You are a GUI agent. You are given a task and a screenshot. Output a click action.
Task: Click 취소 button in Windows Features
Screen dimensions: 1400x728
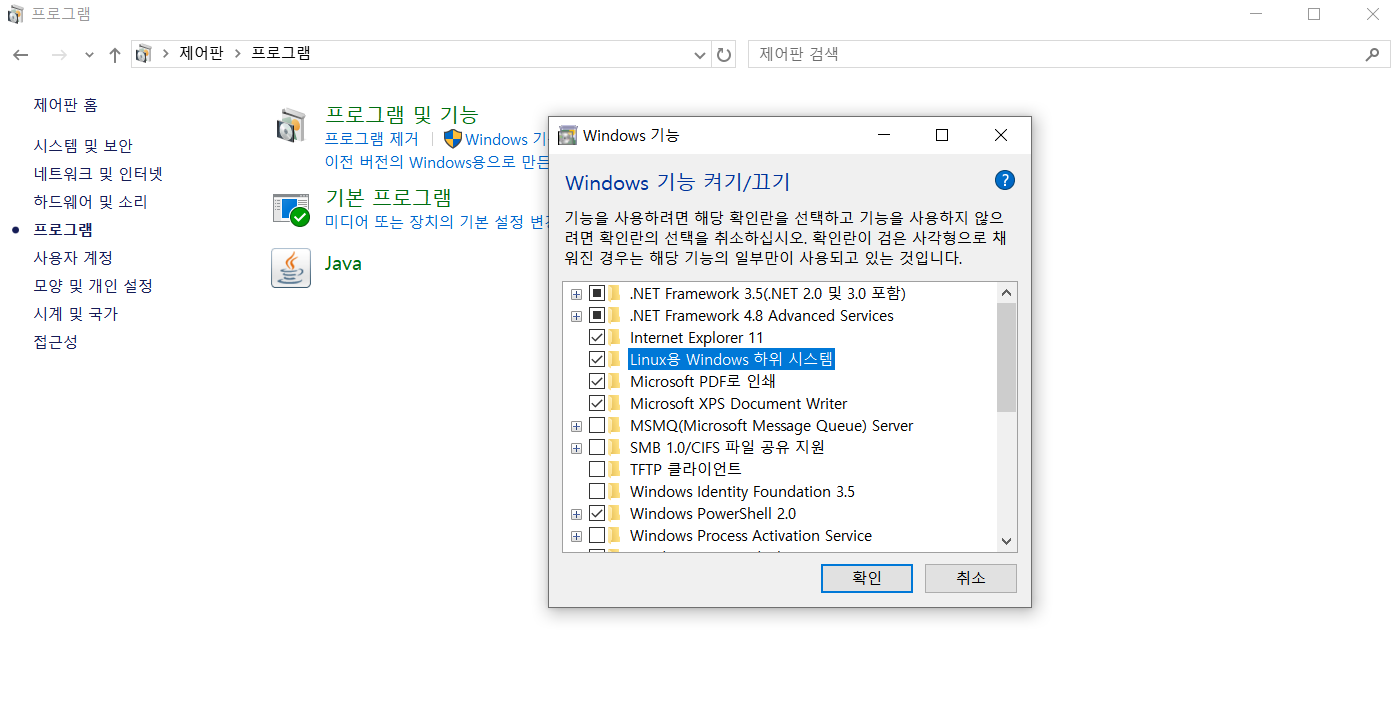971,578
